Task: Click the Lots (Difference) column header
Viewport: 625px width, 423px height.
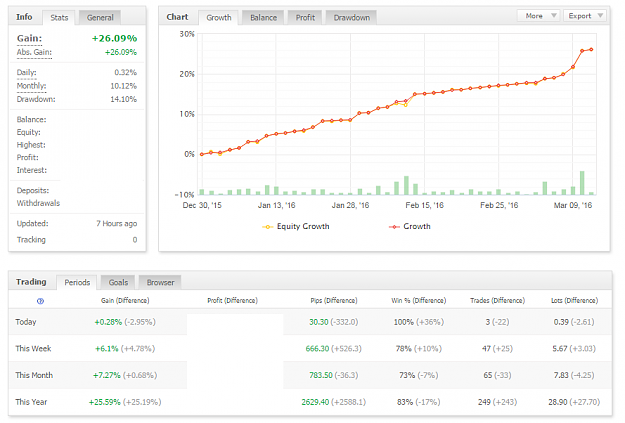Action: (x=574, y=301)
